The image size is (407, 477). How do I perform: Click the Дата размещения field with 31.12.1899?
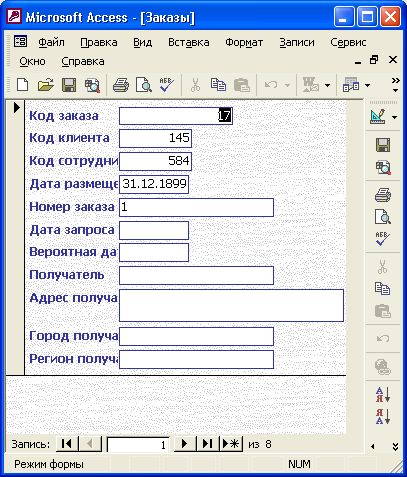[154, 184]
